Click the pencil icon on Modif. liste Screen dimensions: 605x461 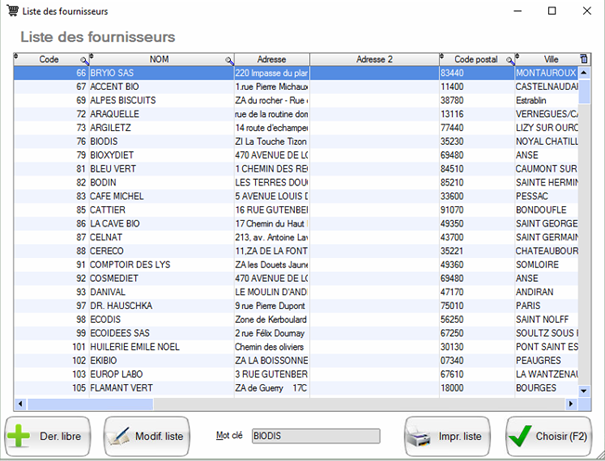click(120, 437)
